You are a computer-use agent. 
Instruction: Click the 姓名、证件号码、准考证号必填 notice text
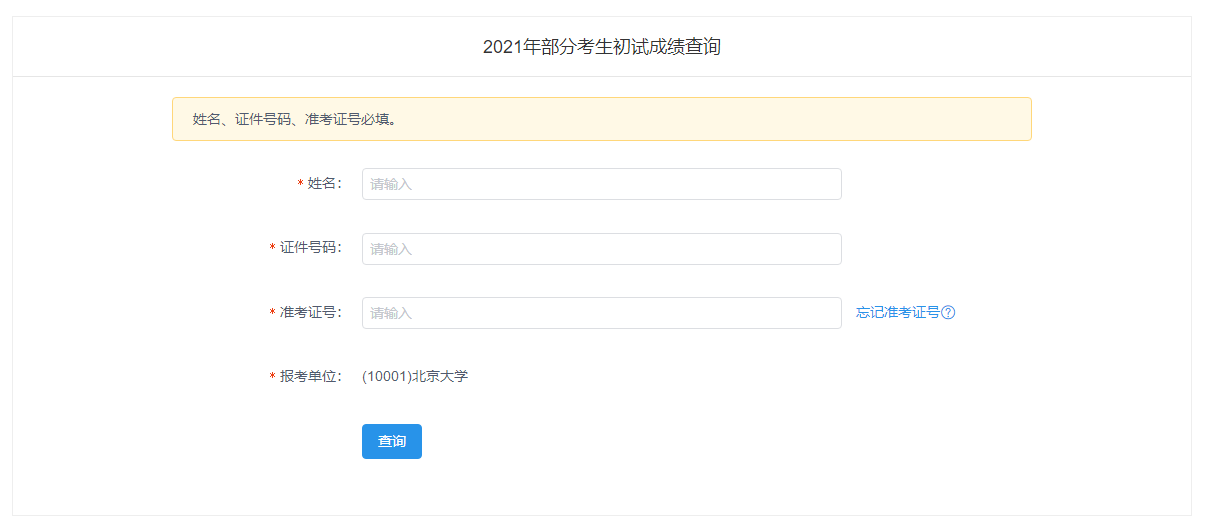(x=294, y=119)
